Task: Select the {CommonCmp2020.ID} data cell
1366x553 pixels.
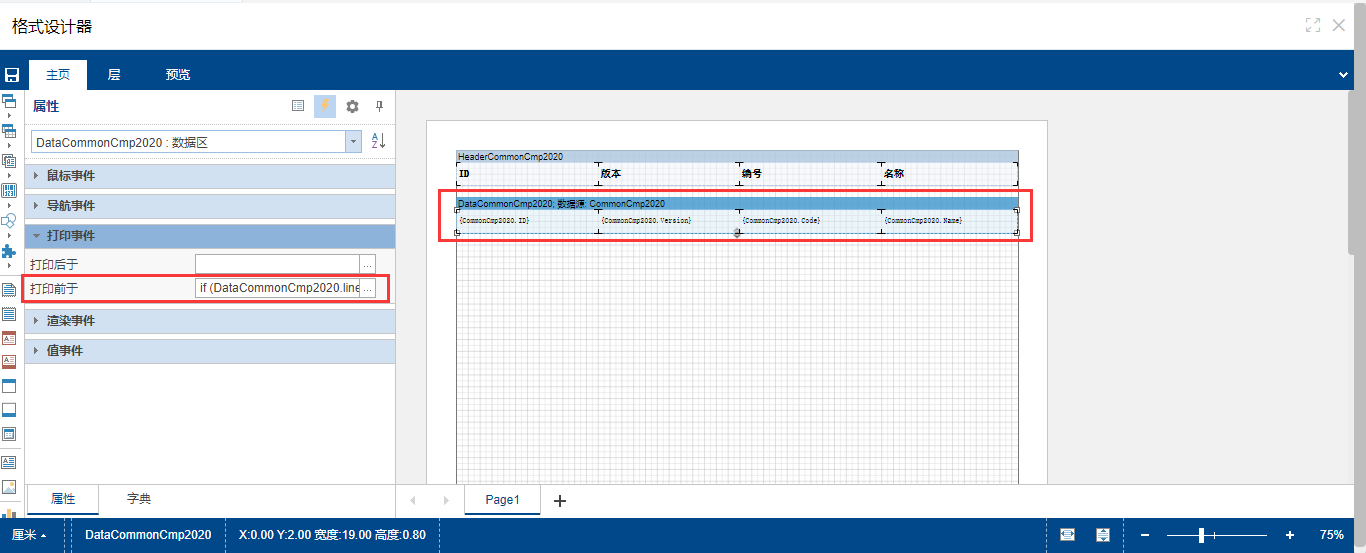Action: pyautogui.click(x=527, y=221)
